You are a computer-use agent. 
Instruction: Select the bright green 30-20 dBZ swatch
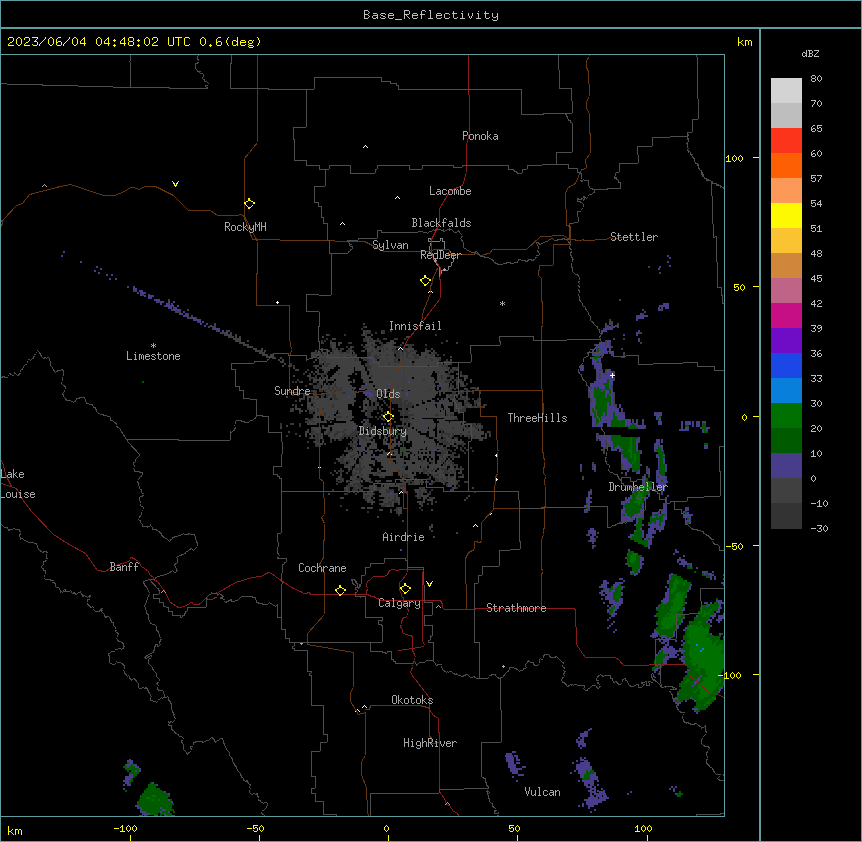(x=786, y=416)
